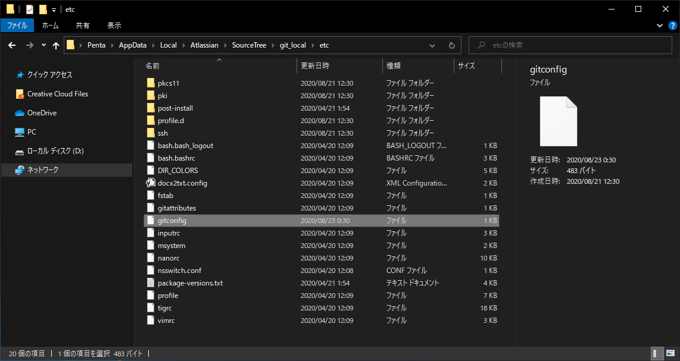The image size is (680, 361).
Task: Select the package-versions.txt file name
Action: click(190, 283)
